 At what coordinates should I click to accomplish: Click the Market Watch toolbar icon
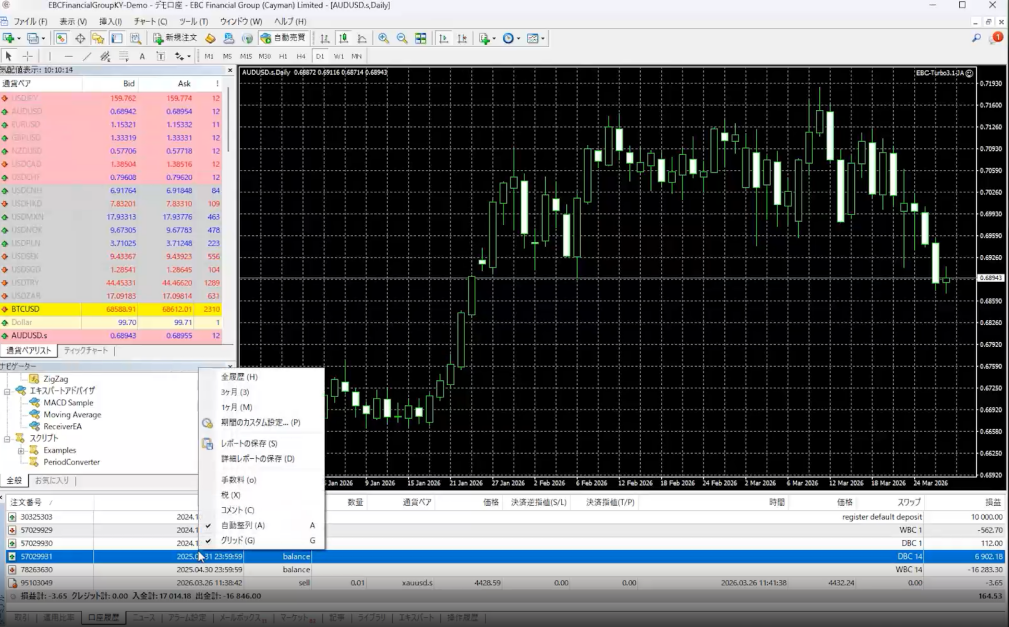[x=61, y=39]
